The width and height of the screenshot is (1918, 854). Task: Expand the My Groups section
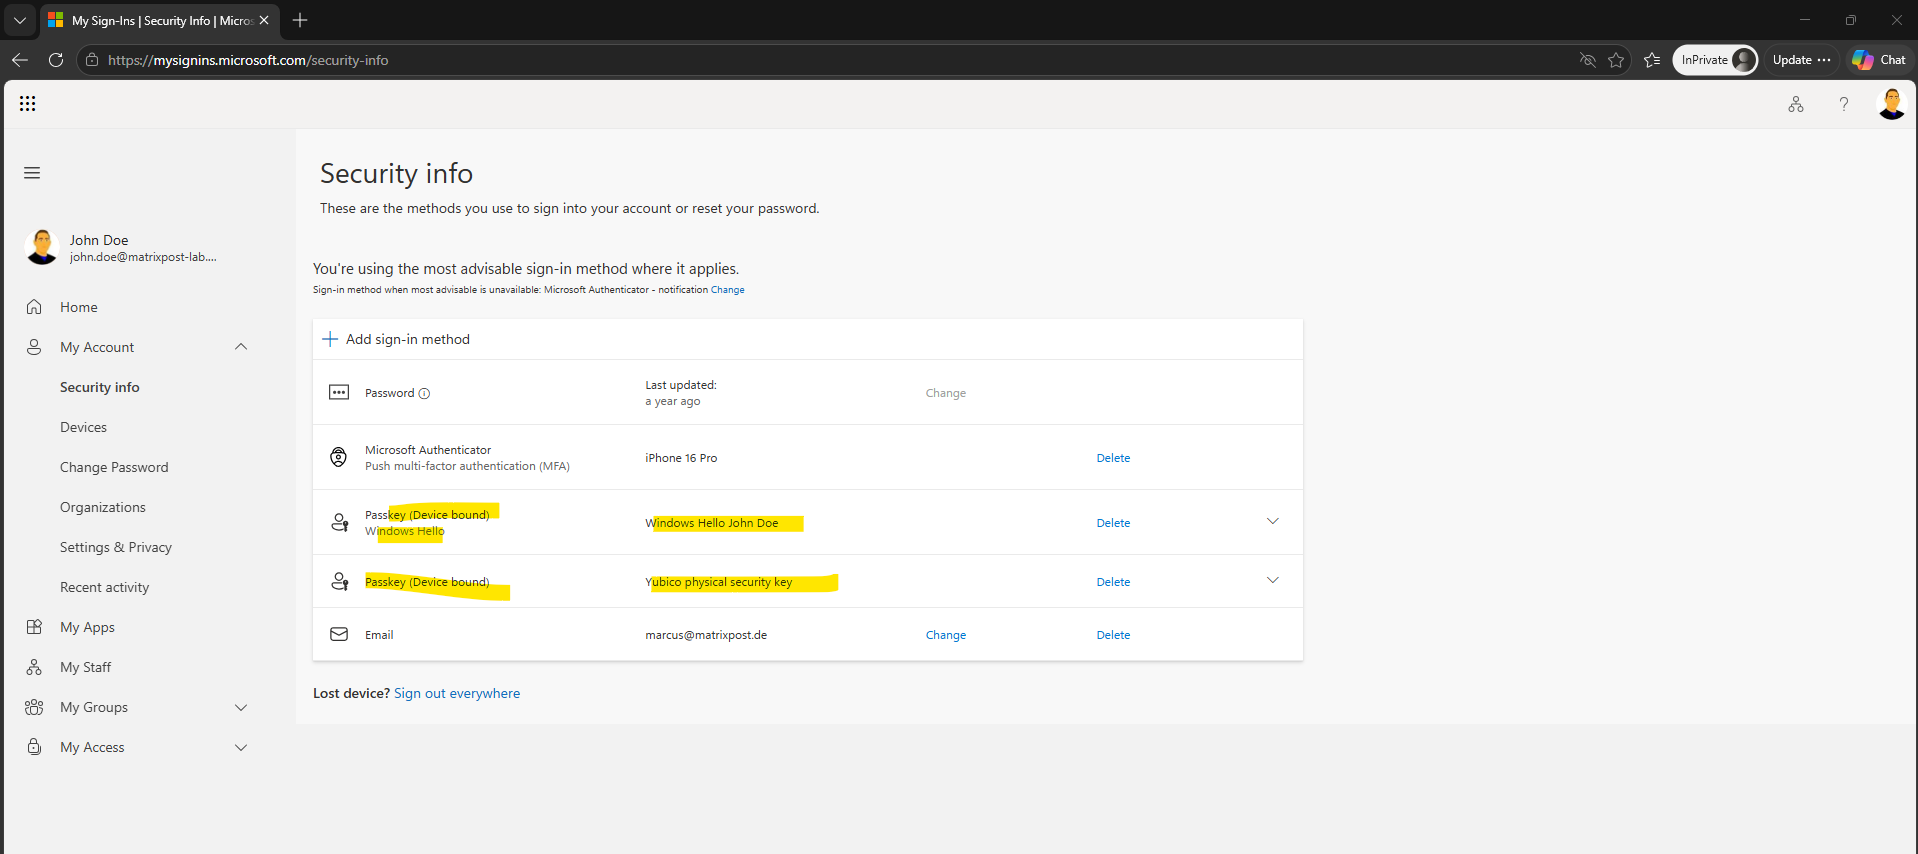[241, 707]
